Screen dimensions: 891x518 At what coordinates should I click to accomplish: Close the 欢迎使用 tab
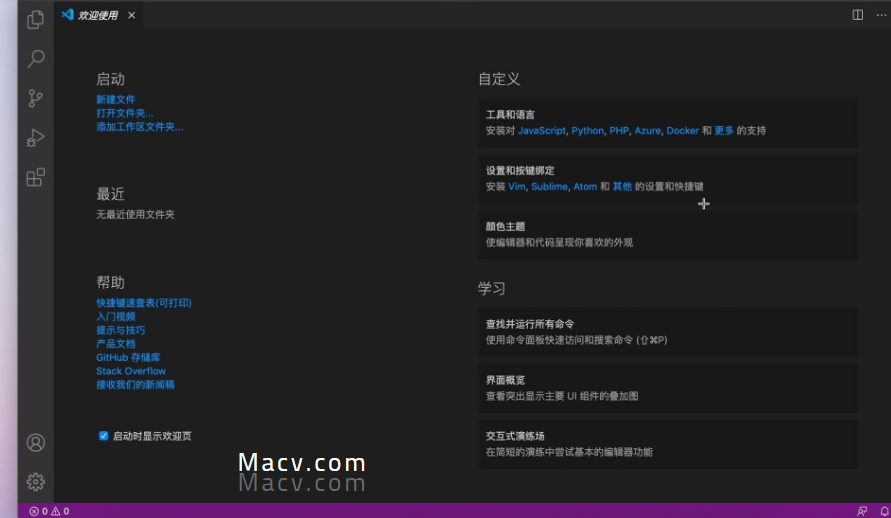coord(131,15)
